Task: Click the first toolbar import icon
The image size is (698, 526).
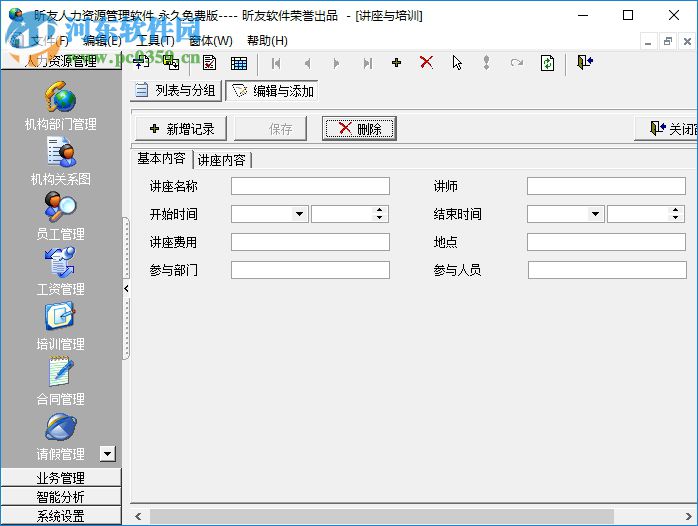Action: coord(142,62)
